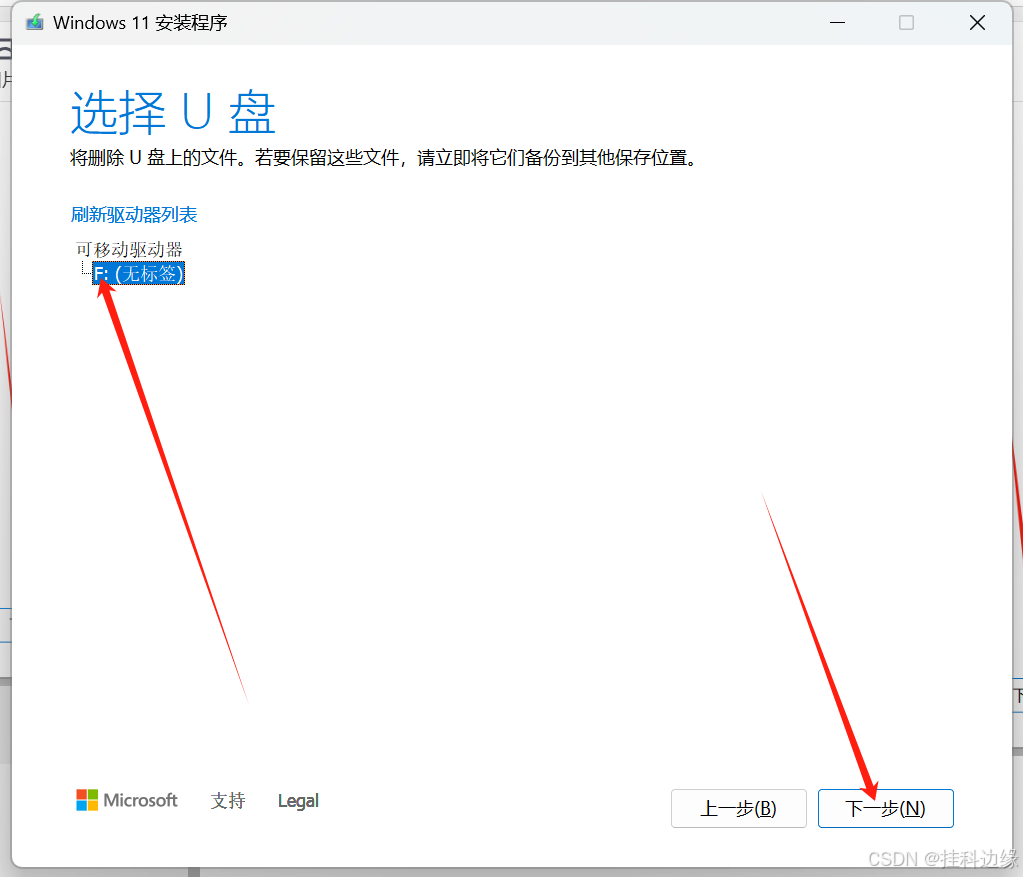The width and height of the screenshot is (1023, 877).
Task: Click the 刷新驱动器列表 link
Action: tap(134, 215)
